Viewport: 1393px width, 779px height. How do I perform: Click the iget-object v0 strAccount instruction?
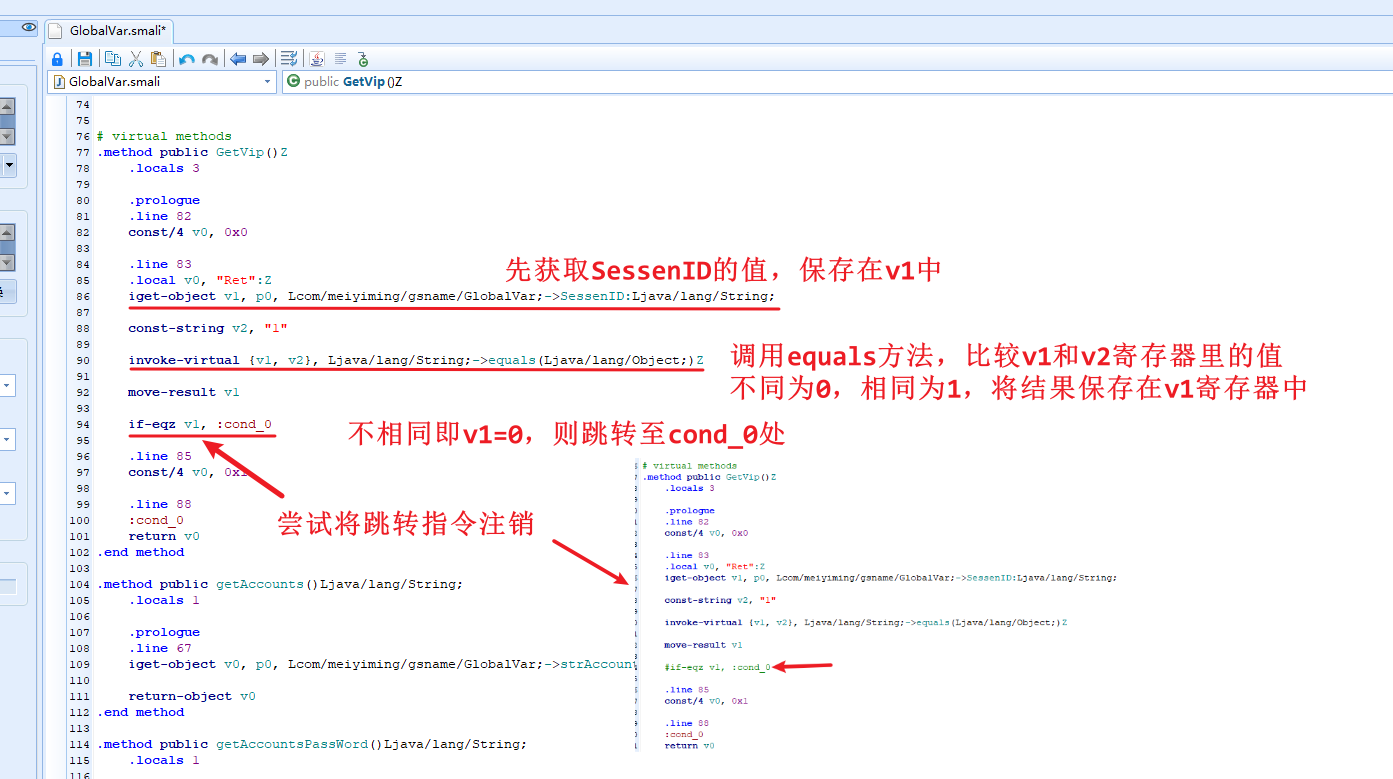[x=381, y=664]
